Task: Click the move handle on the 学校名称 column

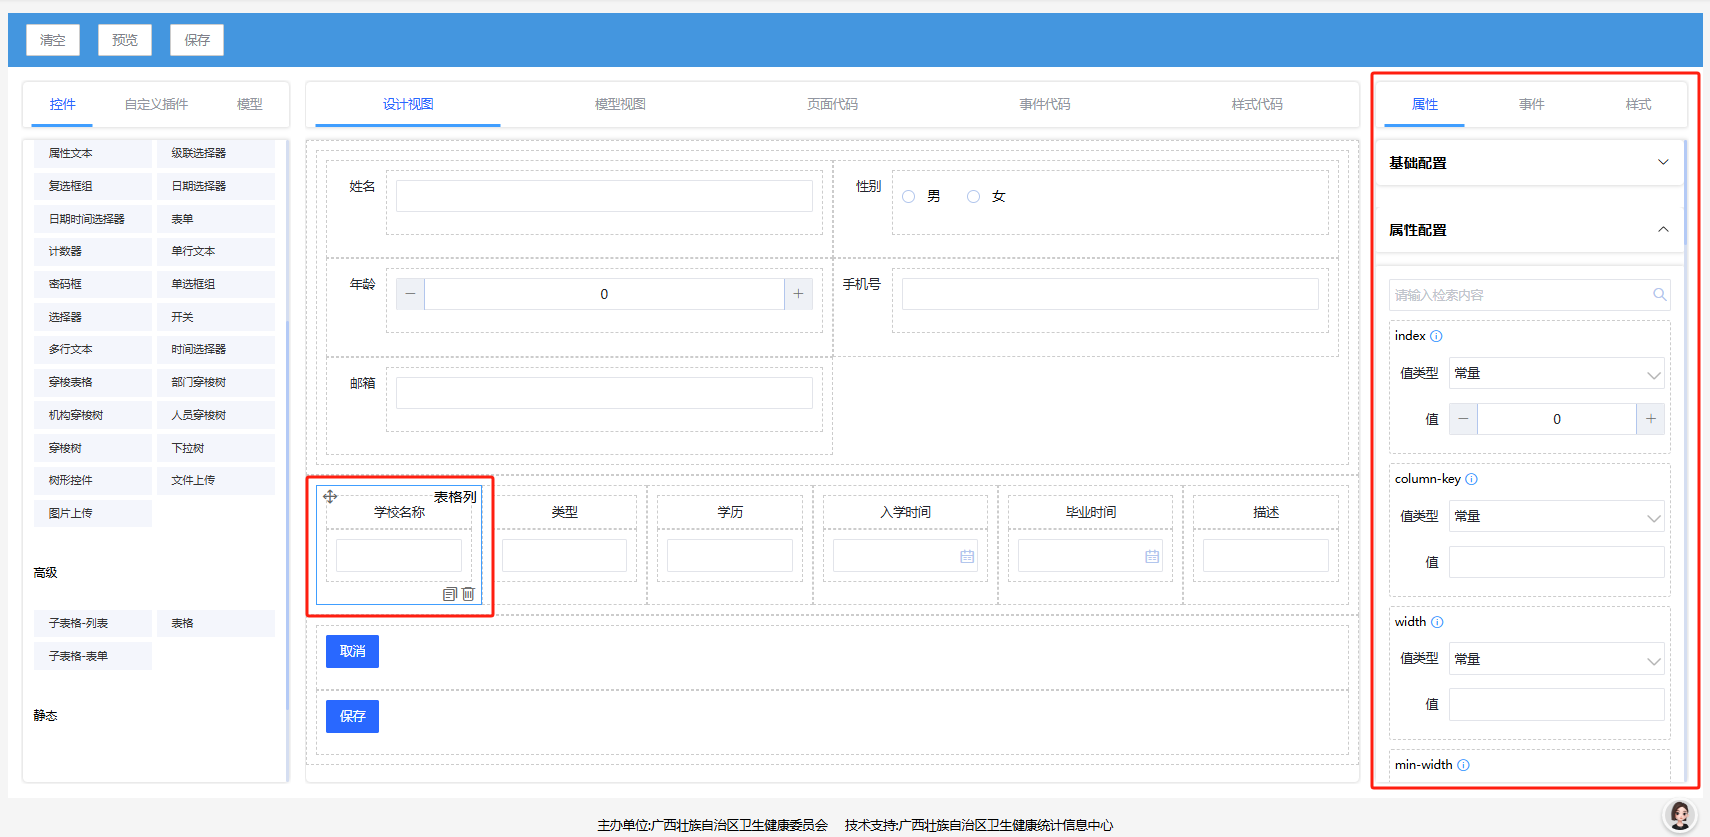Action: [x=330, y=496]
